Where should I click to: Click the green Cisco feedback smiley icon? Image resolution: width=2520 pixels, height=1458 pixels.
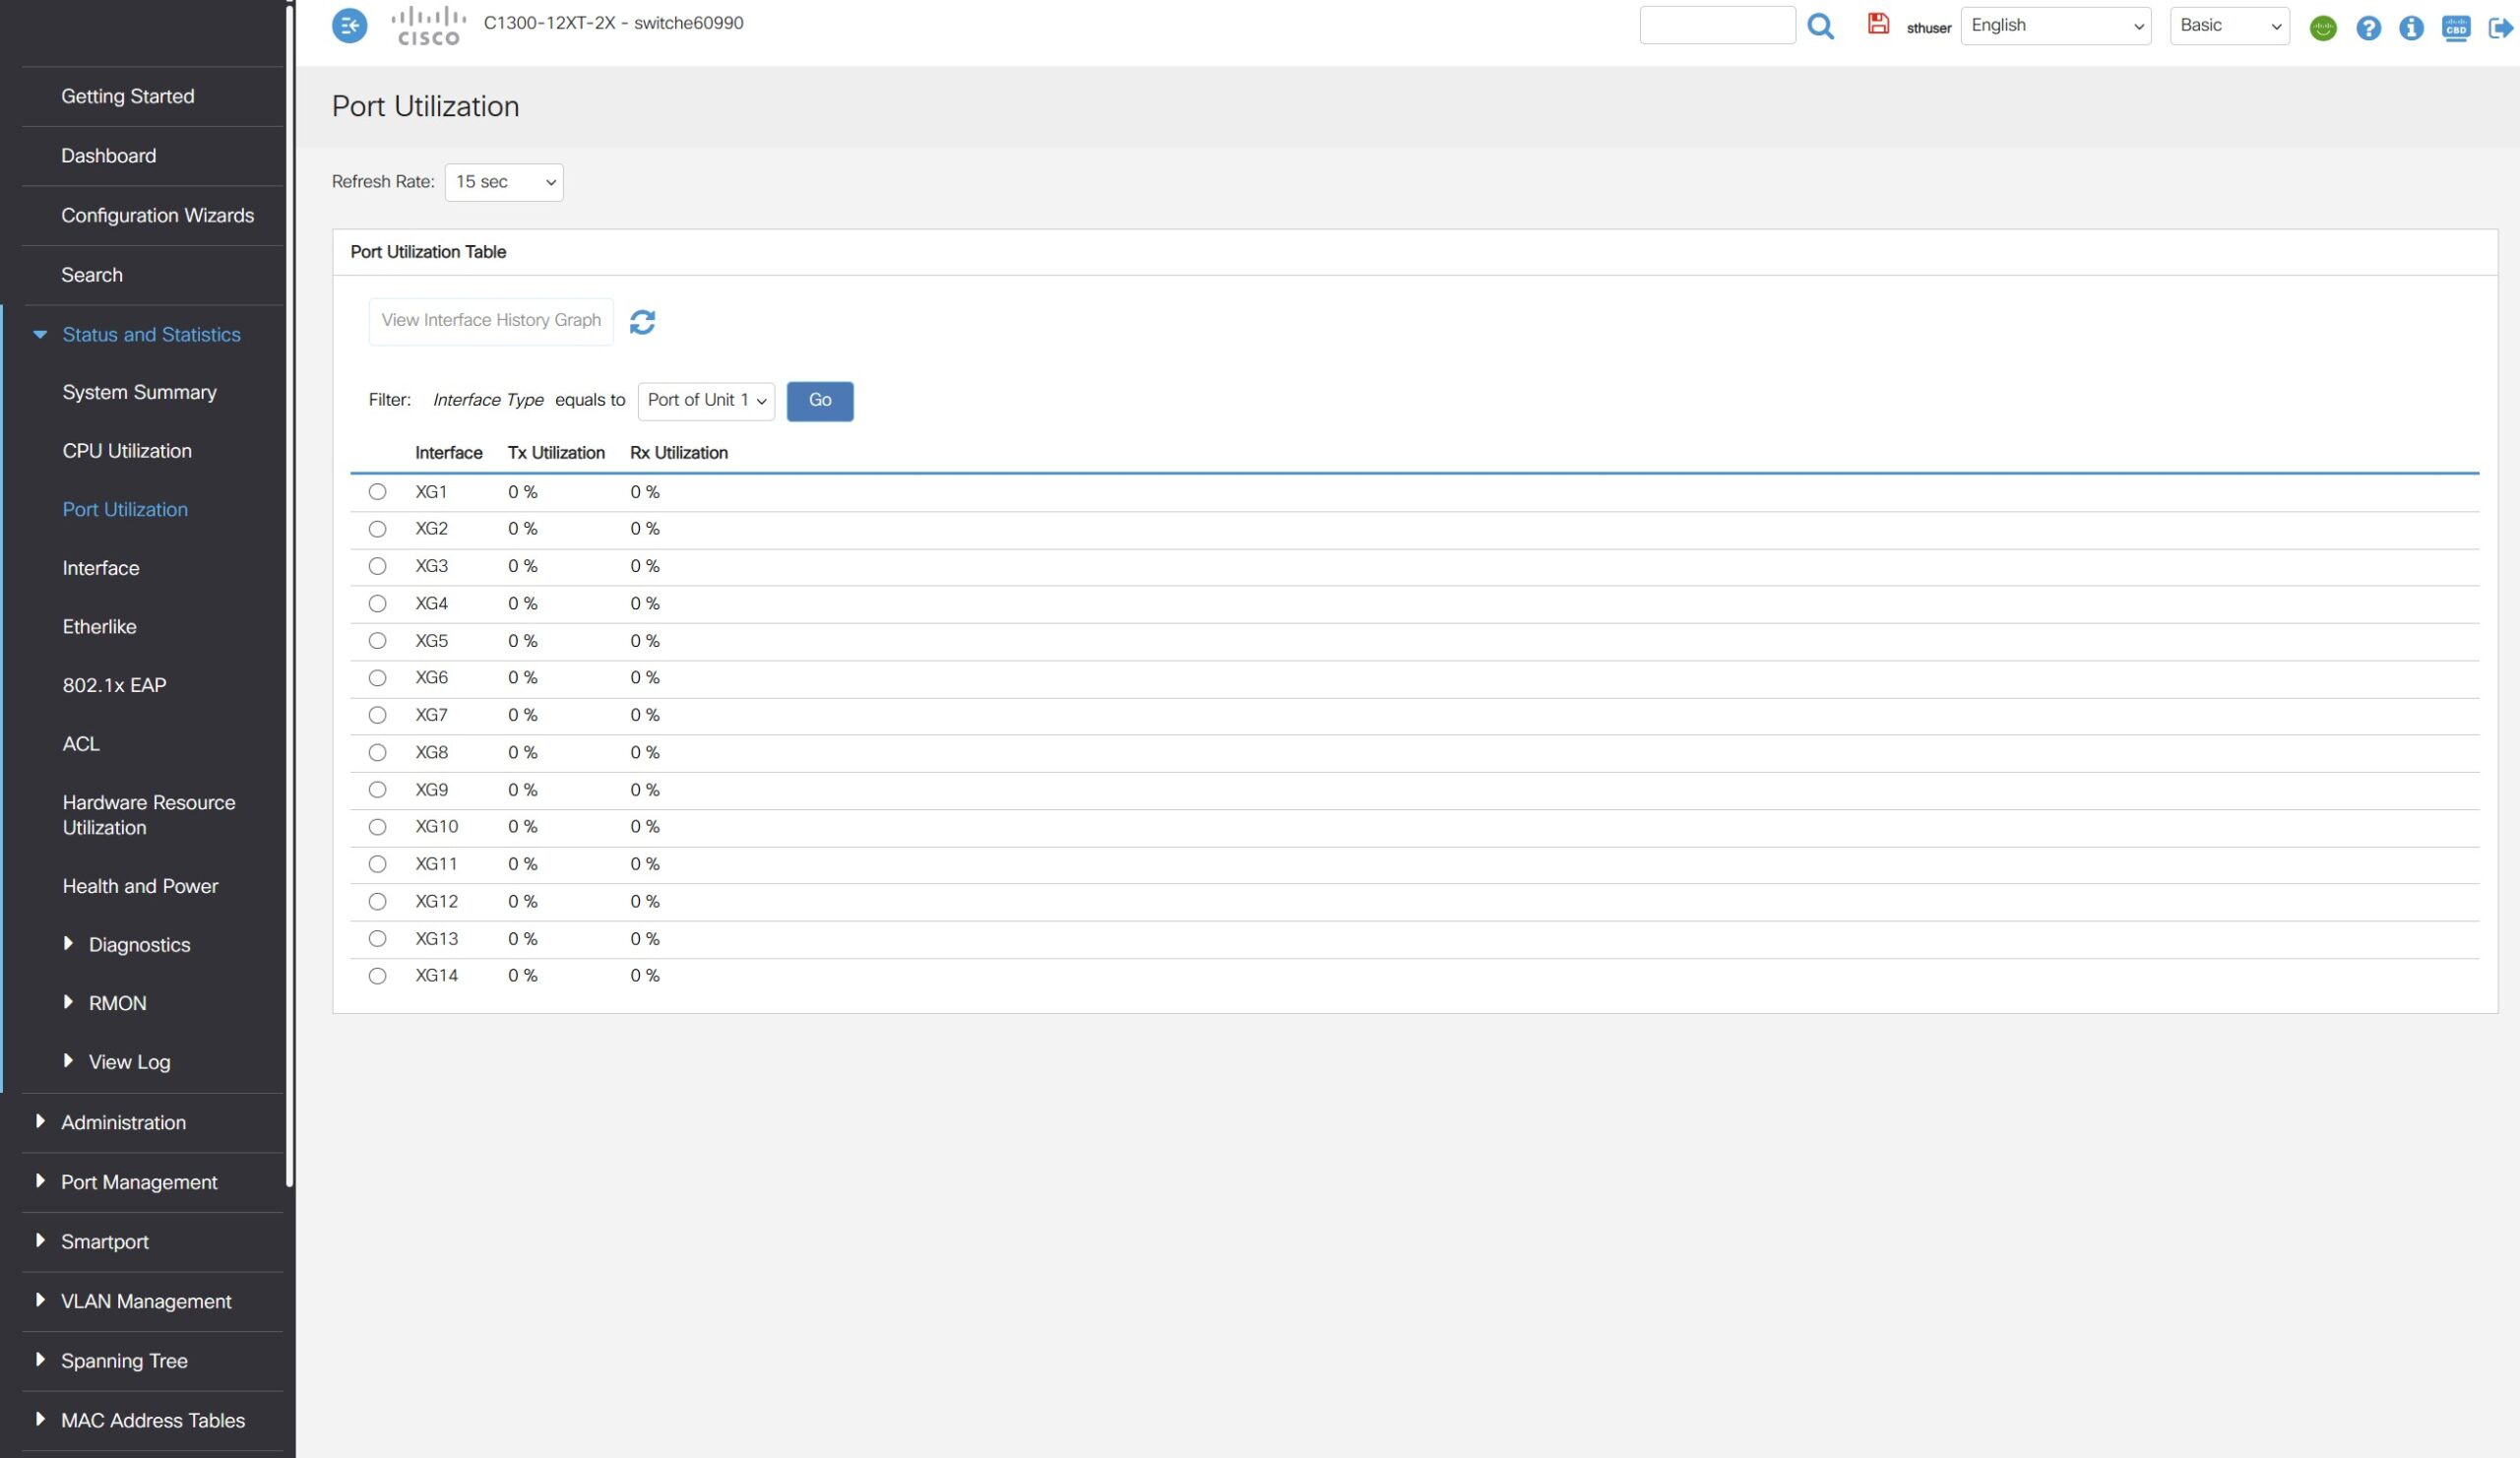pyautogui.click(x=2322, y=28)
